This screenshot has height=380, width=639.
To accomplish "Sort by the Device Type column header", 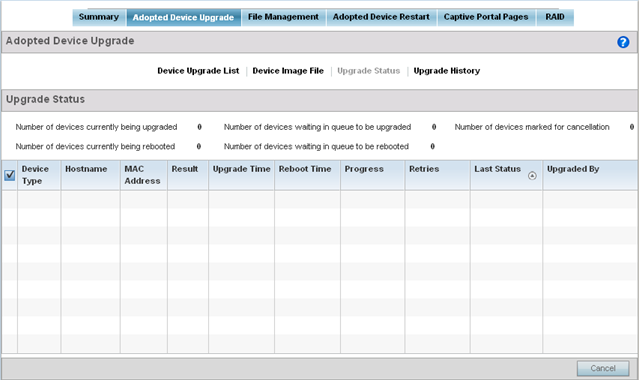I will (x=39, y=175).
